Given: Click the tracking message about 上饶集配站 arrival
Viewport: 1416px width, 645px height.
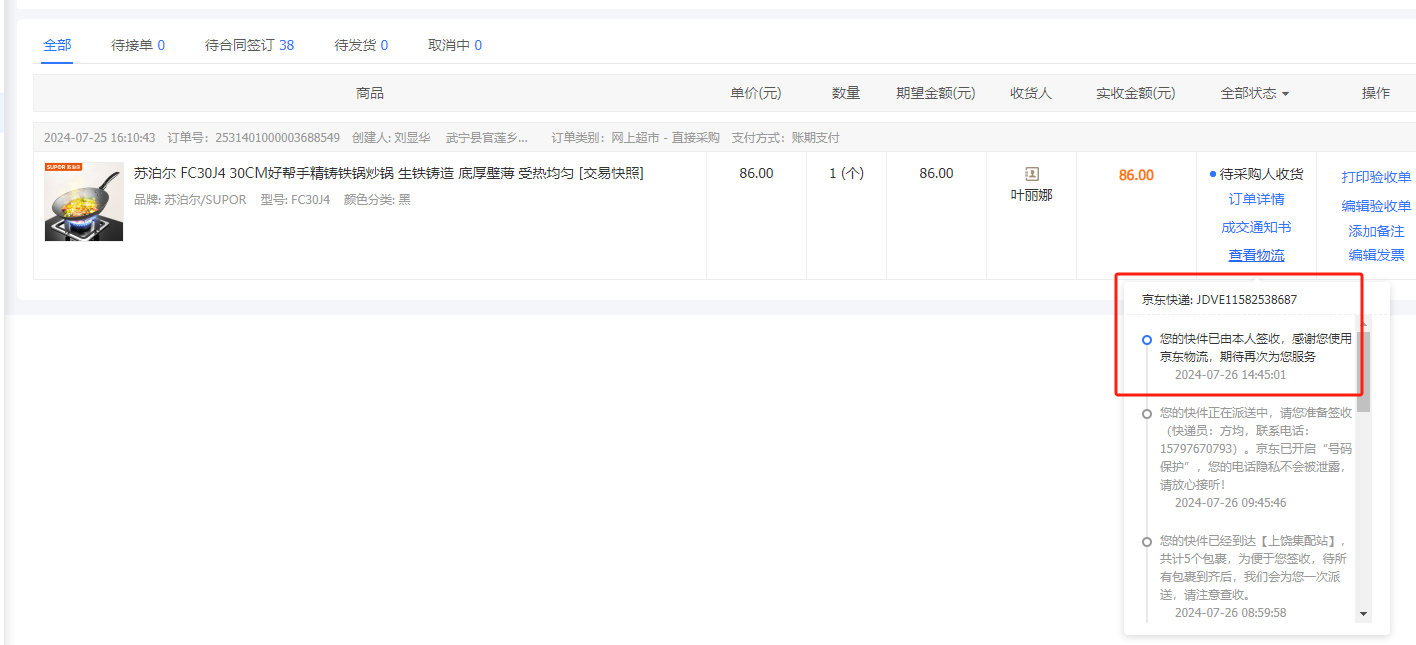Looking at the screenshot, I should pos(1255,567).
